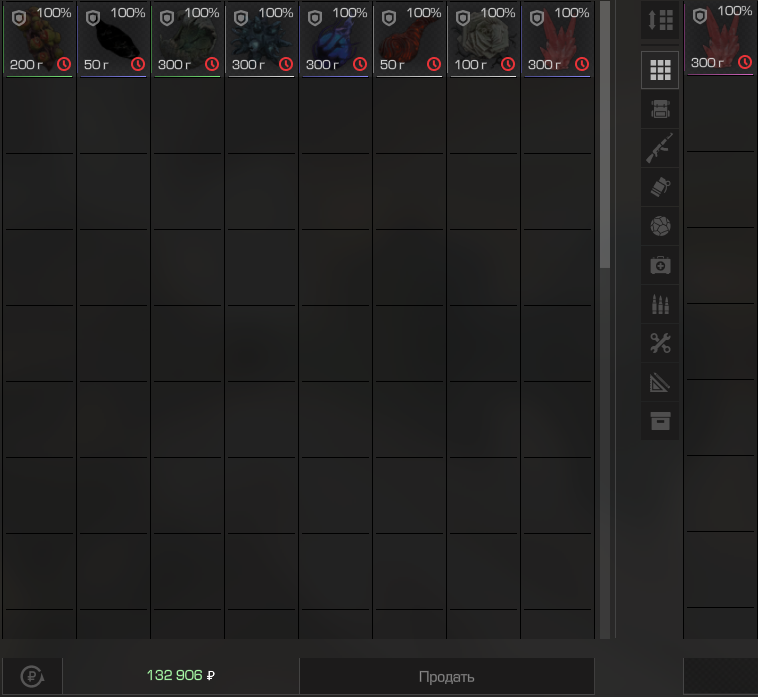Filter inventory by tools wrench icon
758x697 pixels.
(x=660, y=344)
